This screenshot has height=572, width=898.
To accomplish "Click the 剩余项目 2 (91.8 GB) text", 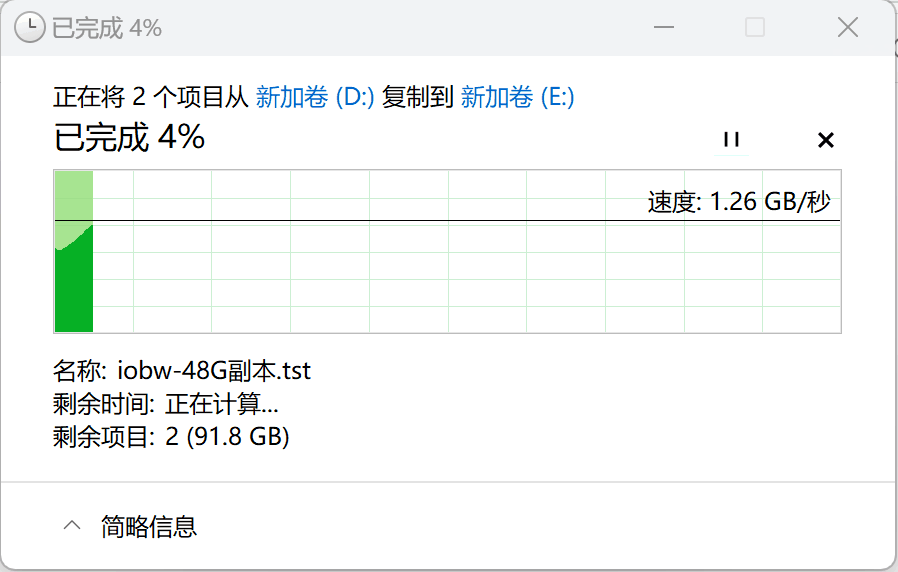I will pyautogui.click(x=171, y=437).
